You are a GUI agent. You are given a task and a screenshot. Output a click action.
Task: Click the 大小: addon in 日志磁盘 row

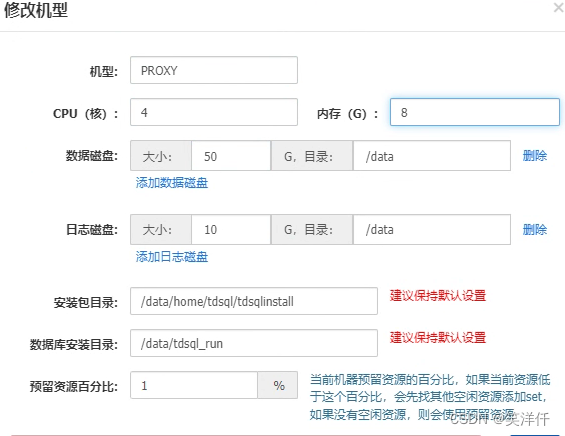click(x=161, y=230)
